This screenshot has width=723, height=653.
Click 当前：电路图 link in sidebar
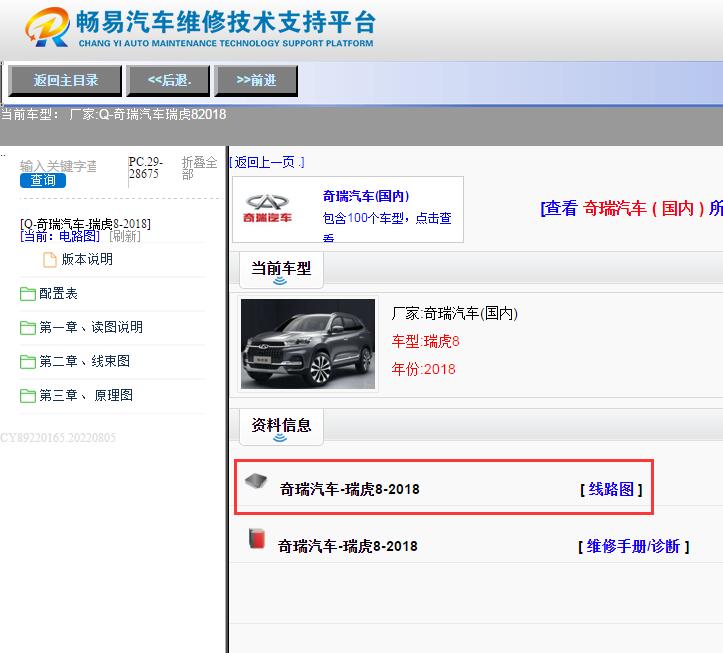(x=60, y=236)
